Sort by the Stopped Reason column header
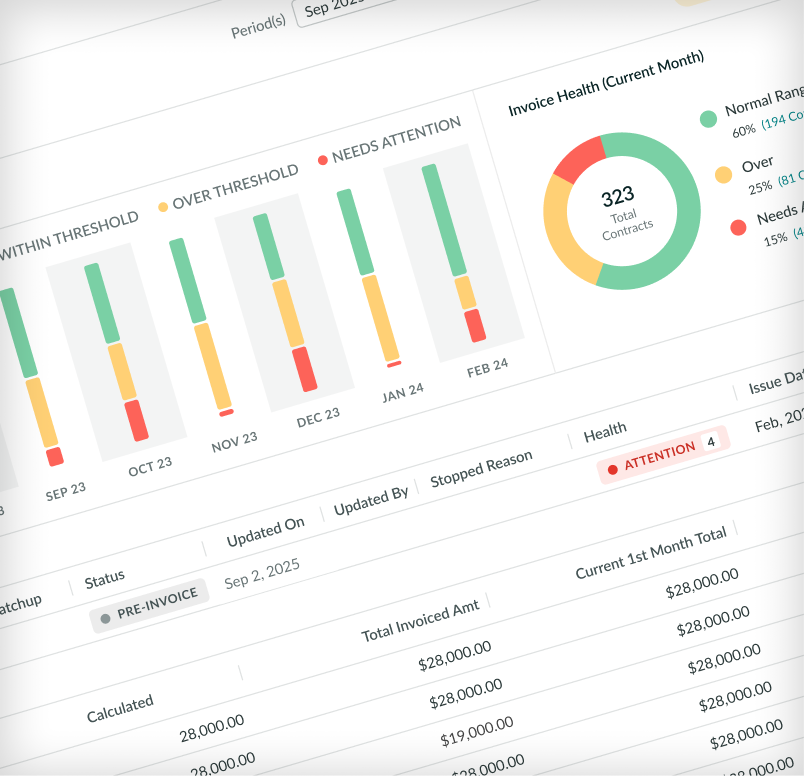Viewport: 804px width, 776px height. [481, 468]
